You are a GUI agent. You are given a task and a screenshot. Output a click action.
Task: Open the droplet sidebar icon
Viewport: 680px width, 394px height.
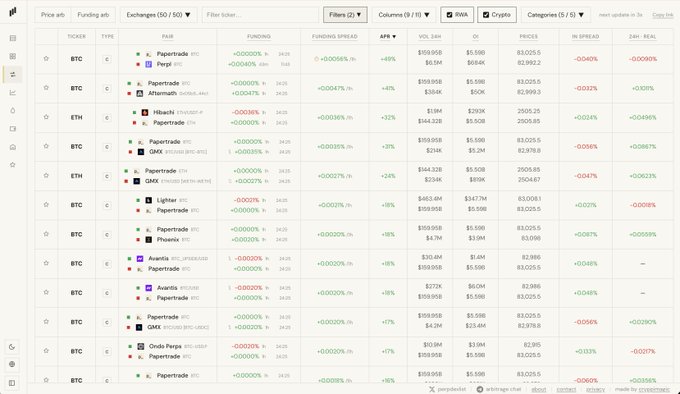coord(13,111)
